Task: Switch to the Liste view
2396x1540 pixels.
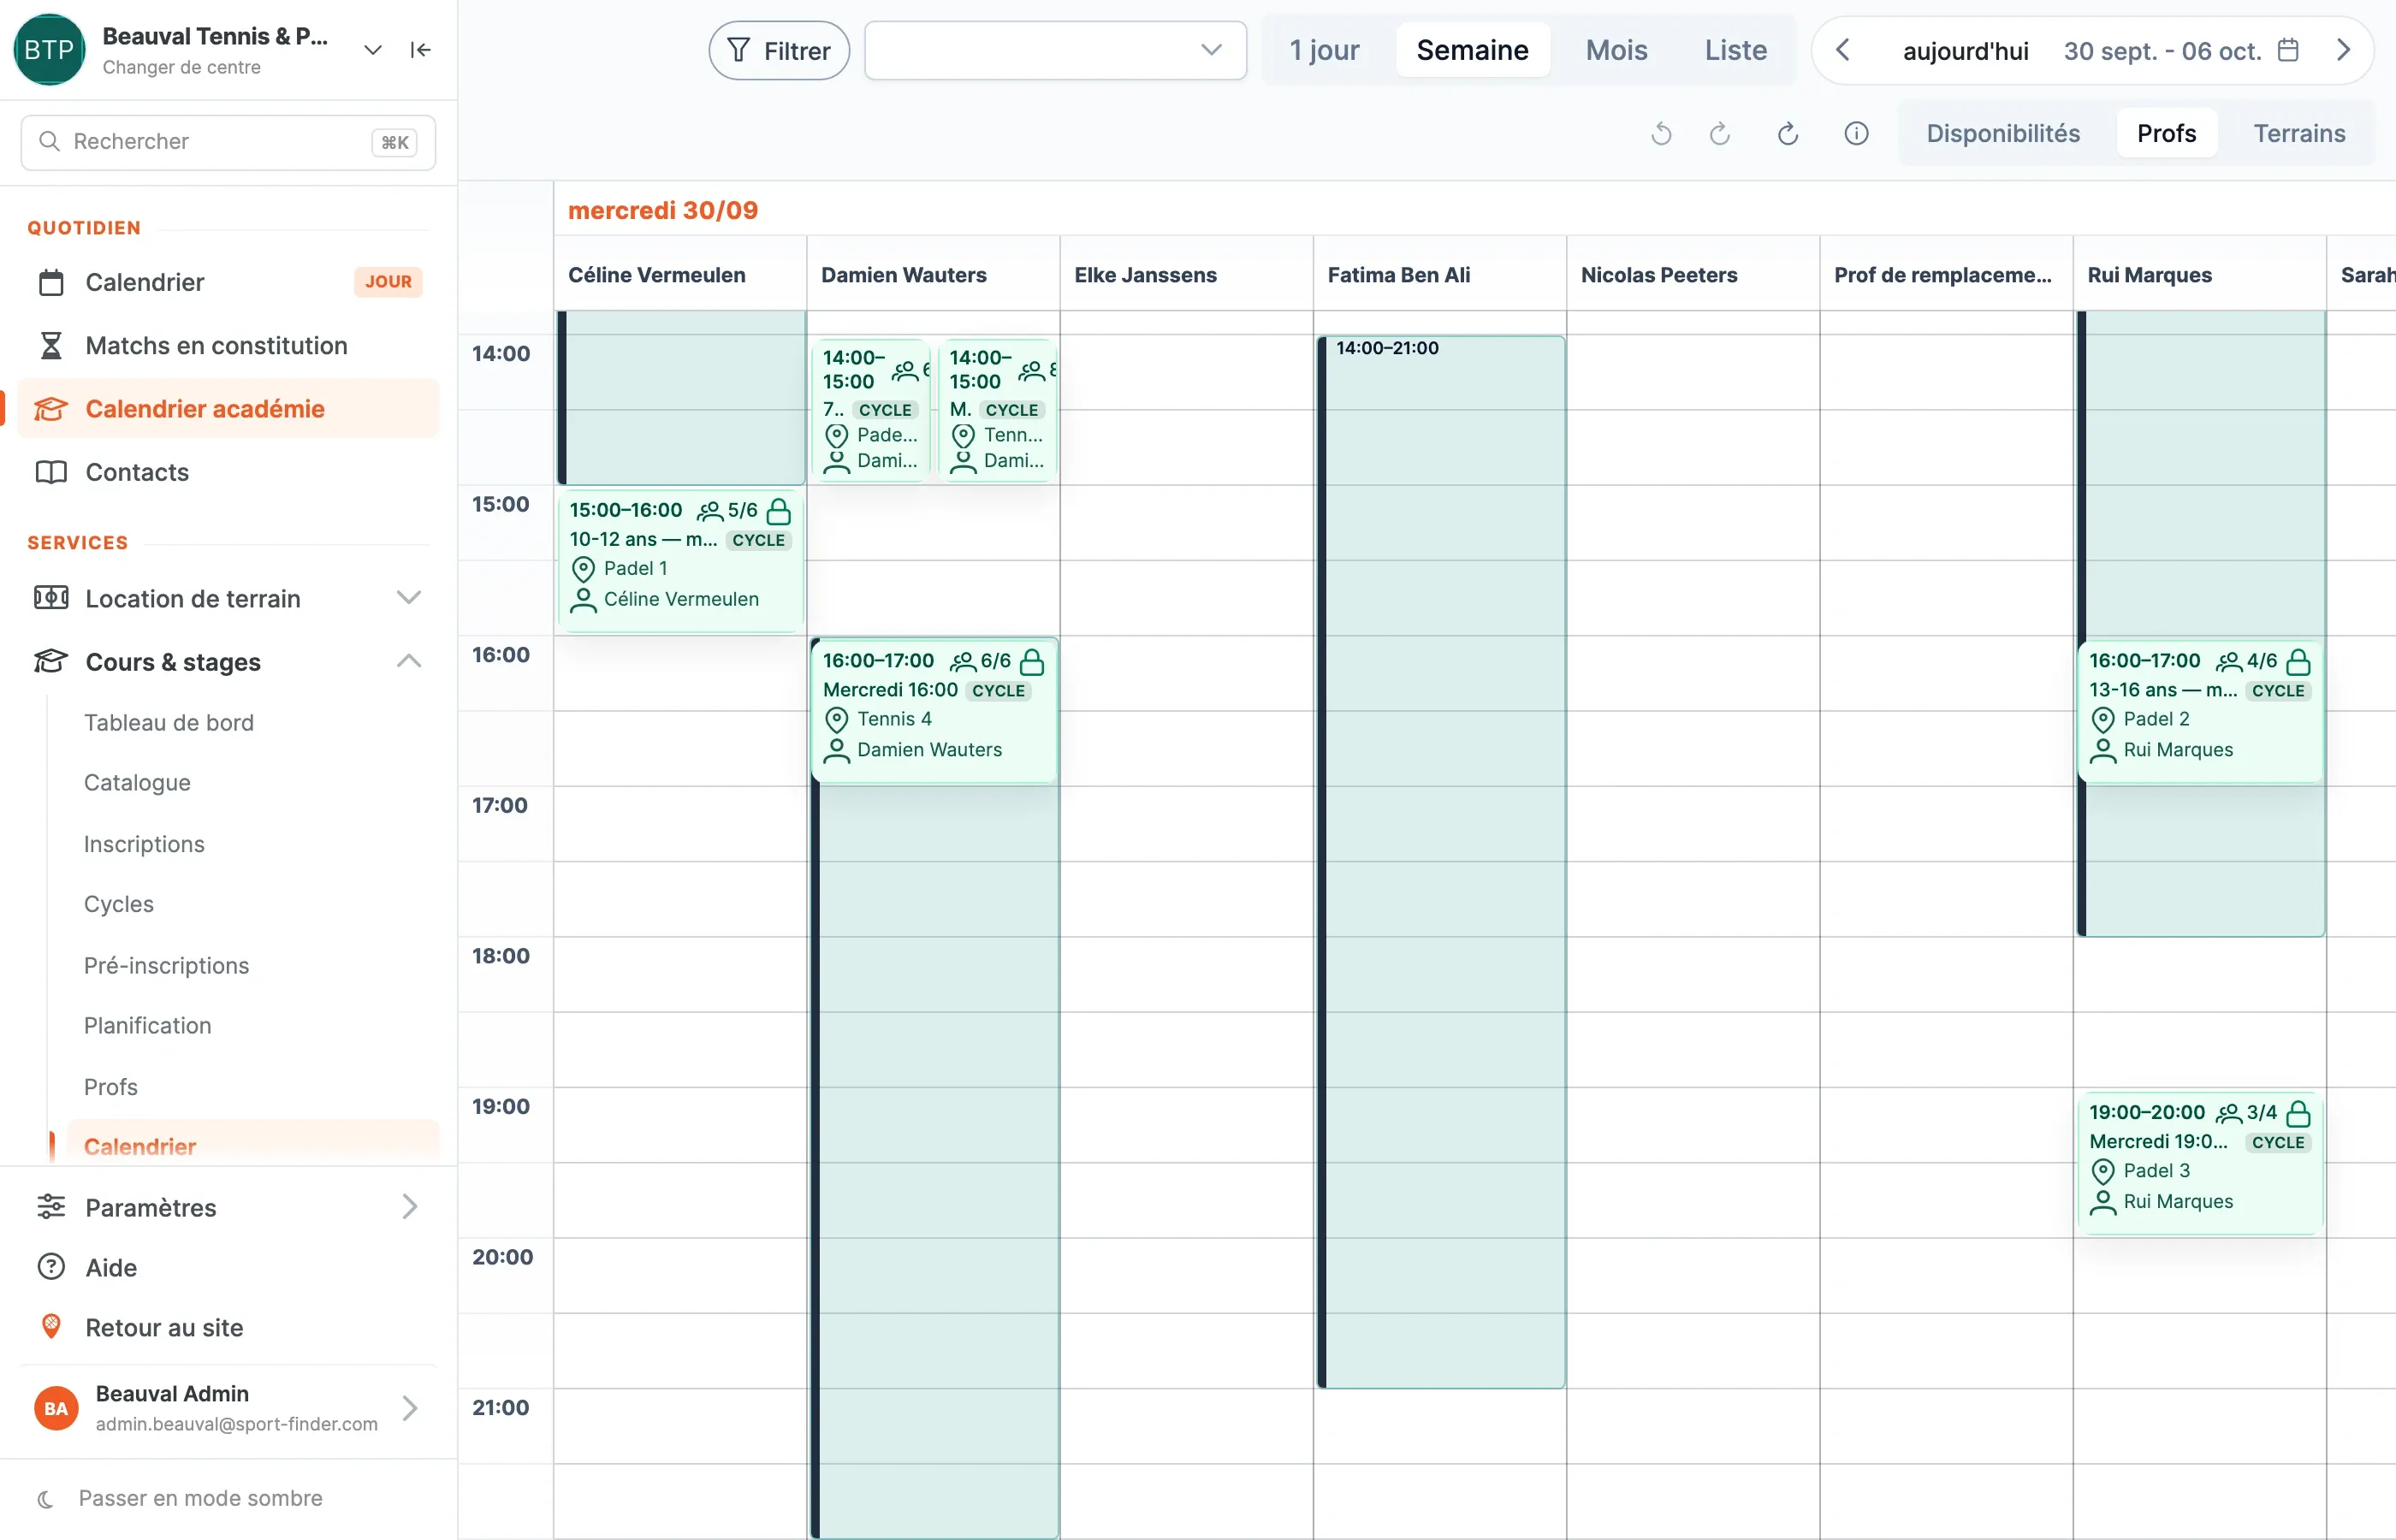Action: pyautogui.click(x=1735, y=50)
